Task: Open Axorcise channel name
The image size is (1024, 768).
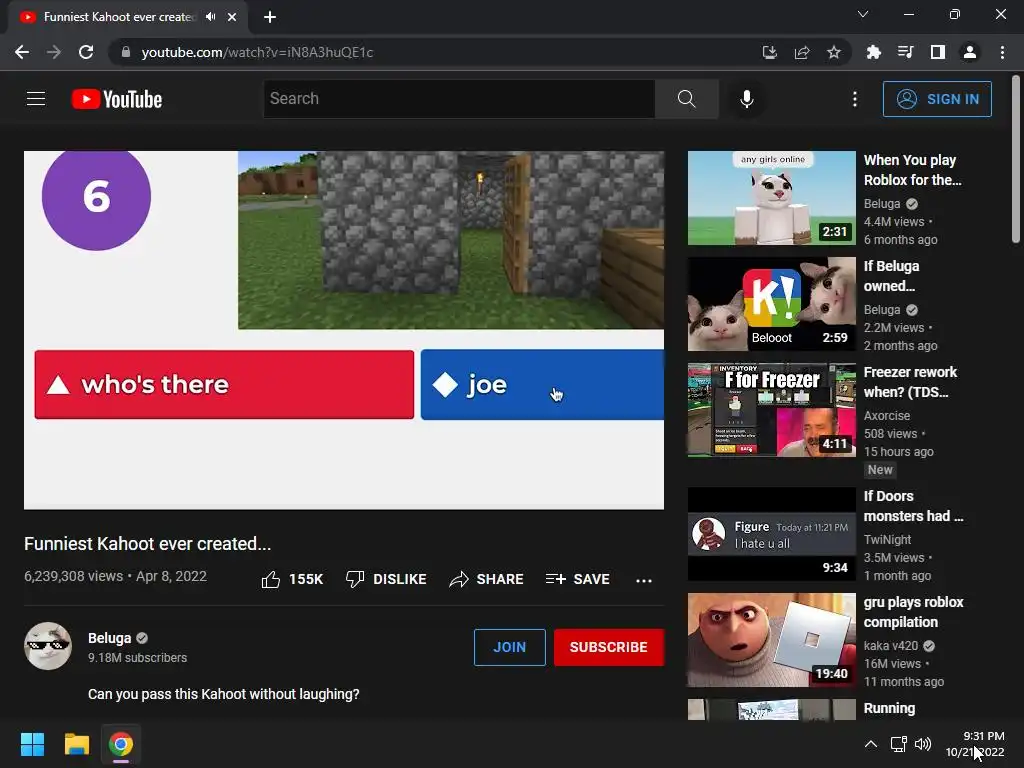Action: point(887,415)
